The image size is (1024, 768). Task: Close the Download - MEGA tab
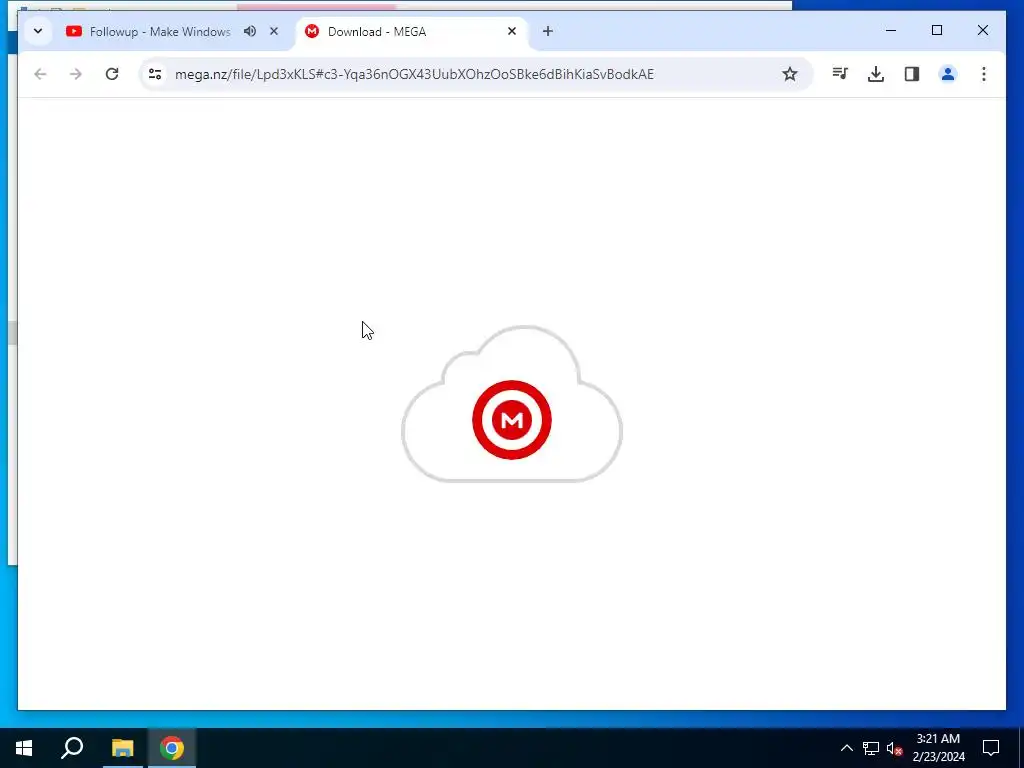(x=512, y=31)
